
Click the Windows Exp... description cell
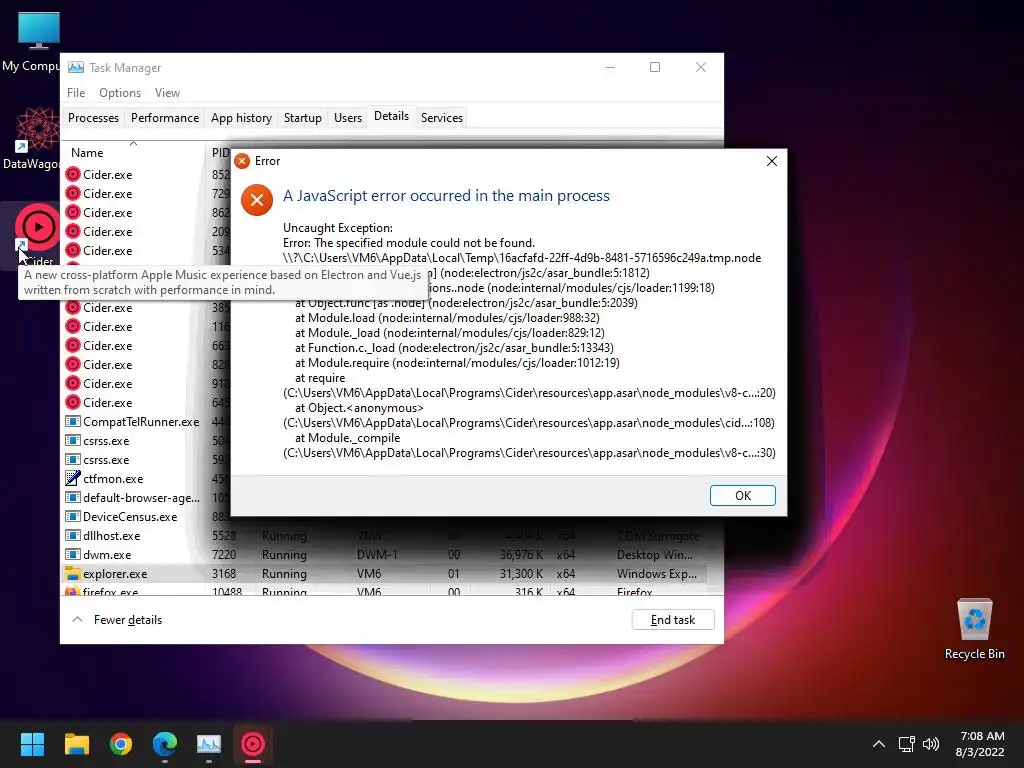point(657,573)
